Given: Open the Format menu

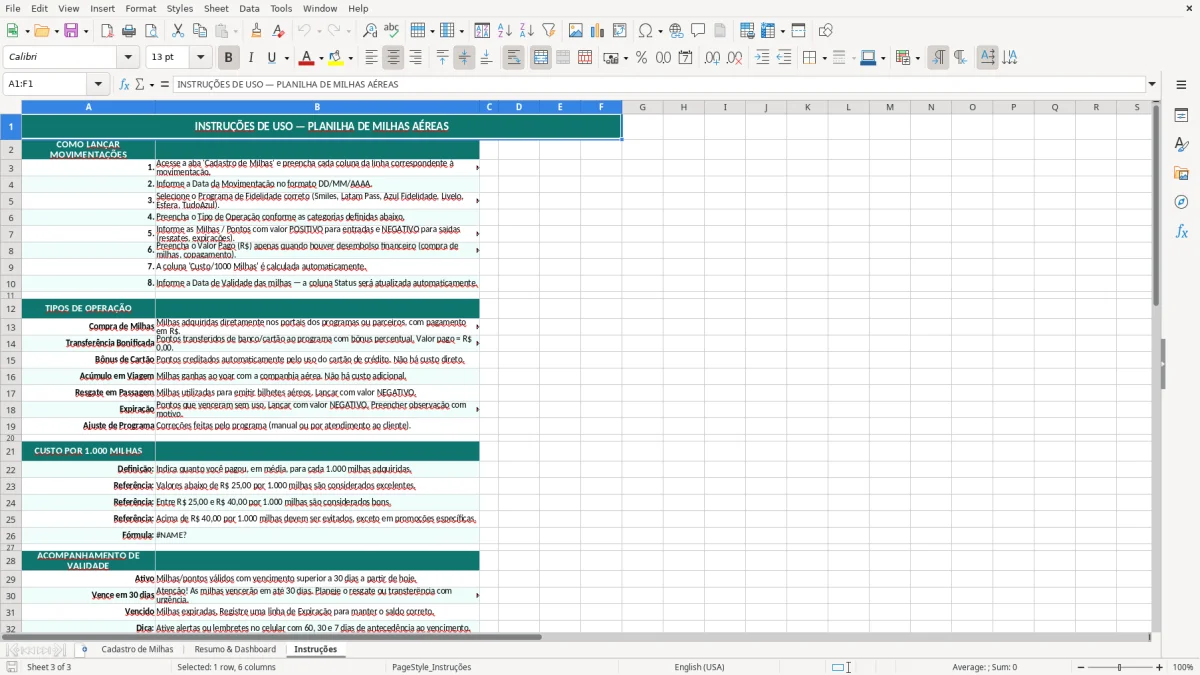Looking at the screenshot, I should (x=140, y=8).
